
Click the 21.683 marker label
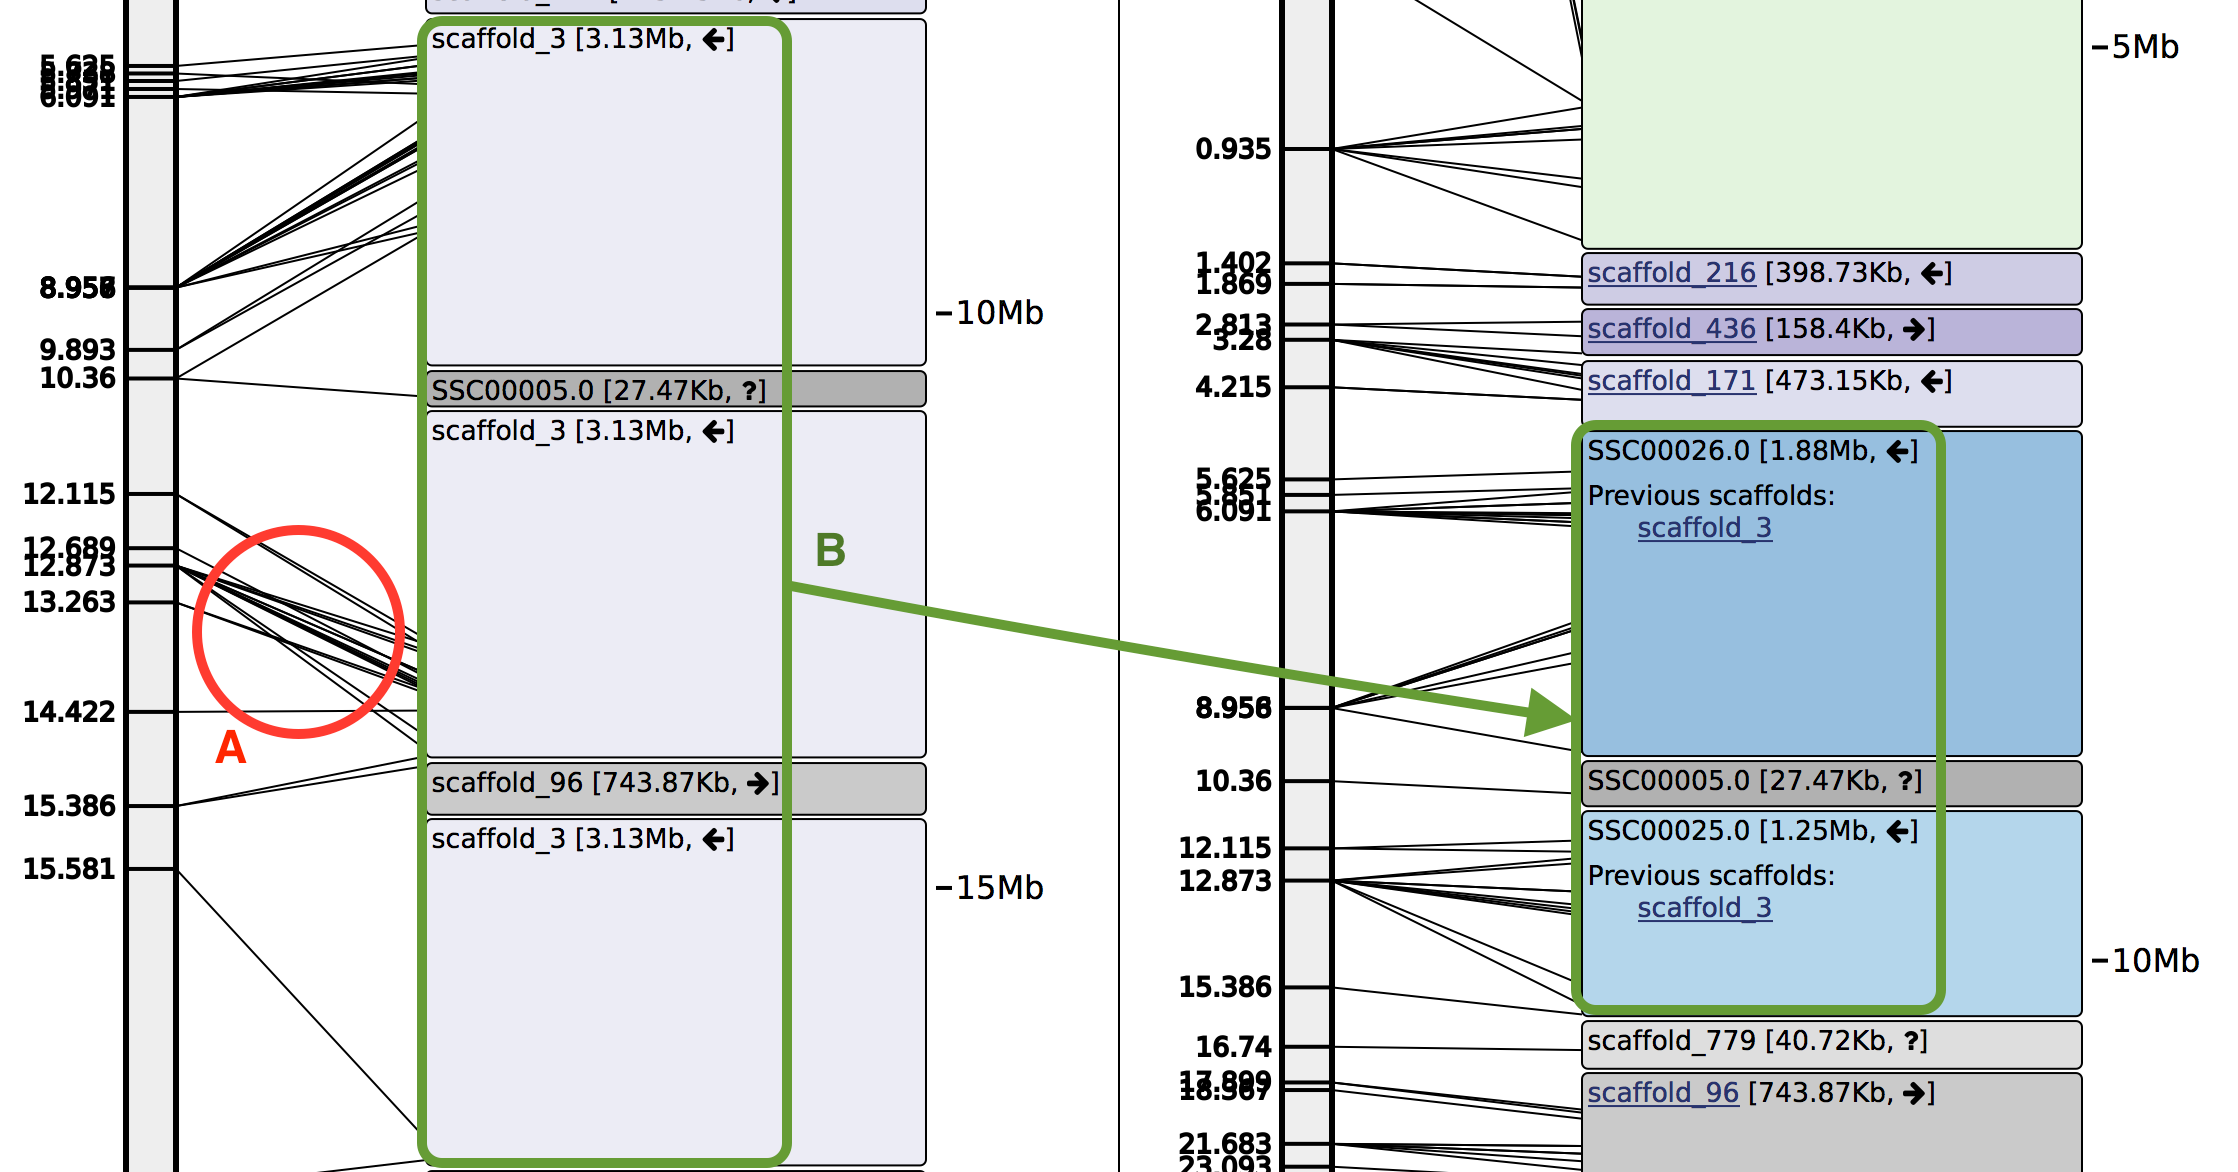(x=1225, y=1143)
